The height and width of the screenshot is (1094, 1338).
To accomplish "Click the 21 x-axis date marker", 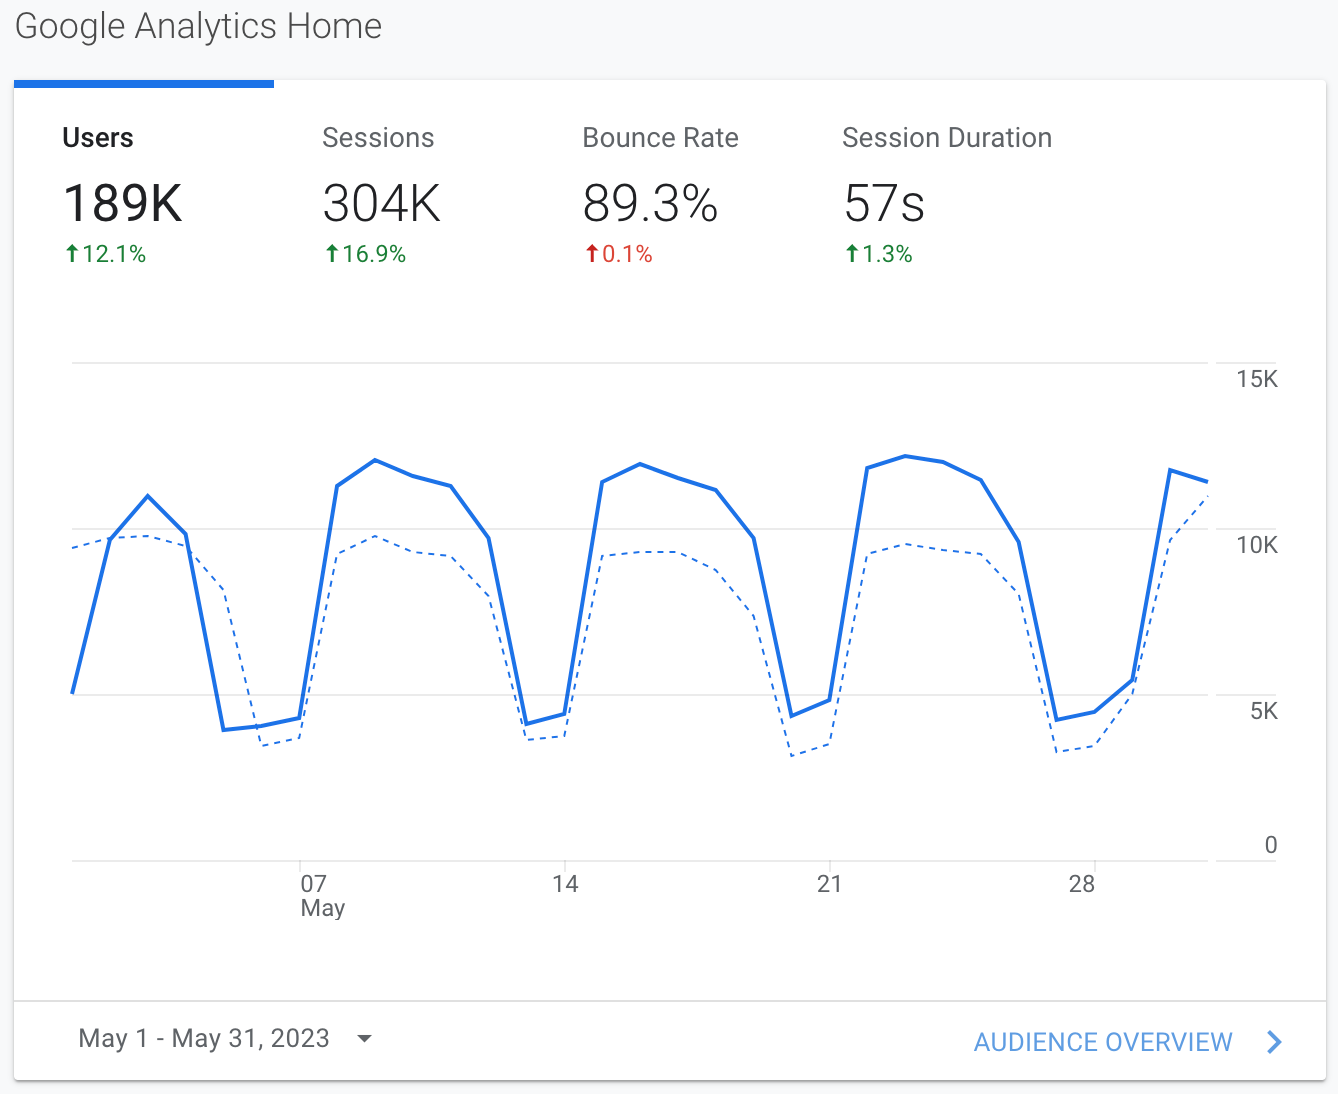I will (x=829, y=884).
